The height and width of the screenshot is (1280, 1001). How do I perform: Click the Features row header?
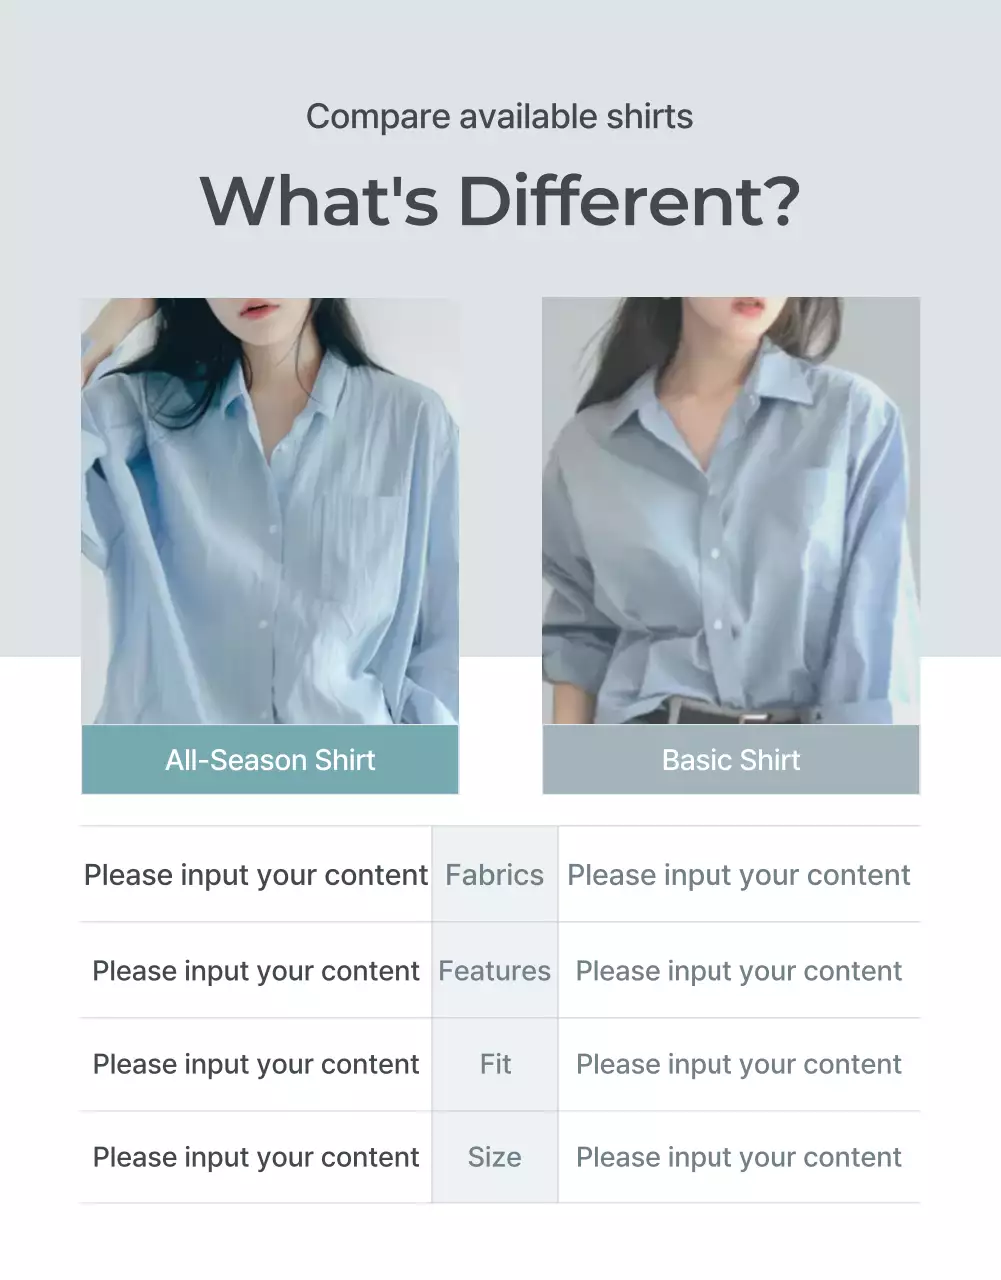point(495,971)
